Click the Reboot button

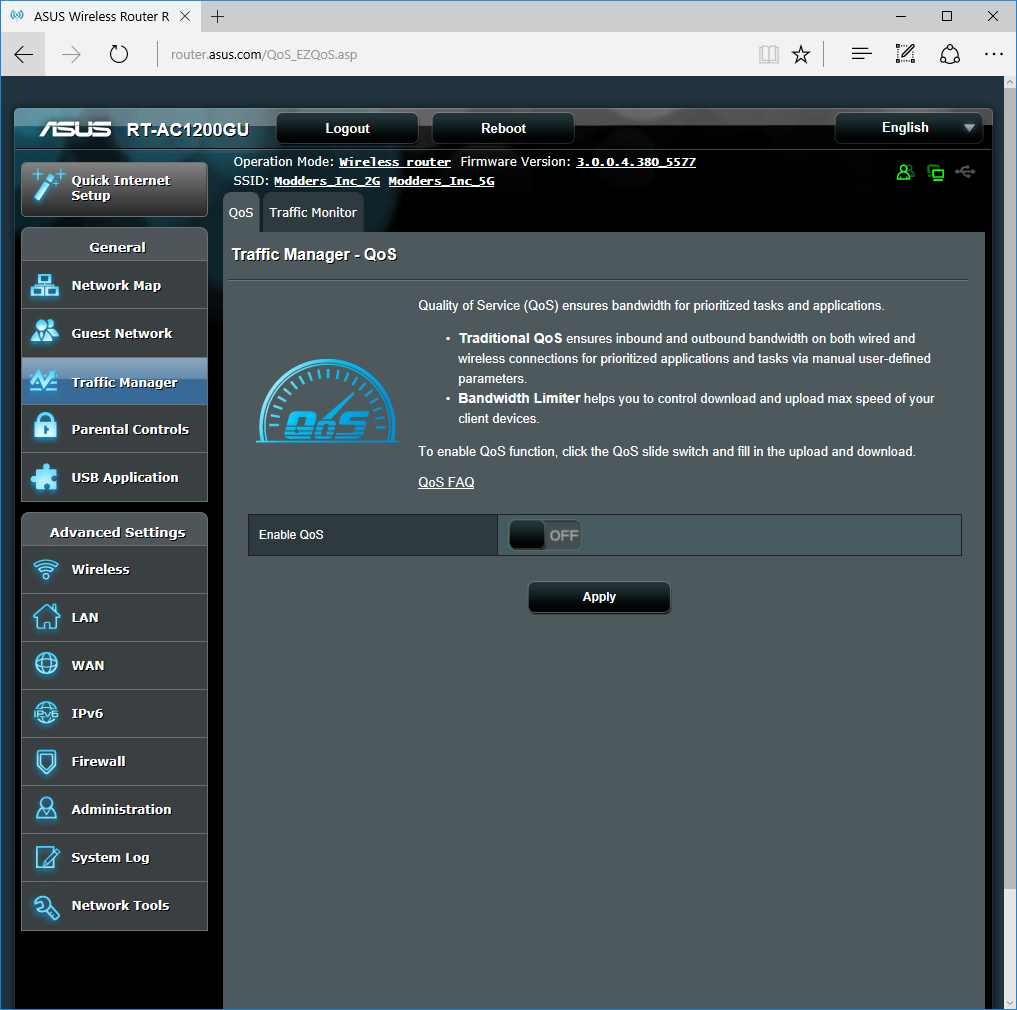click(503, 128)
